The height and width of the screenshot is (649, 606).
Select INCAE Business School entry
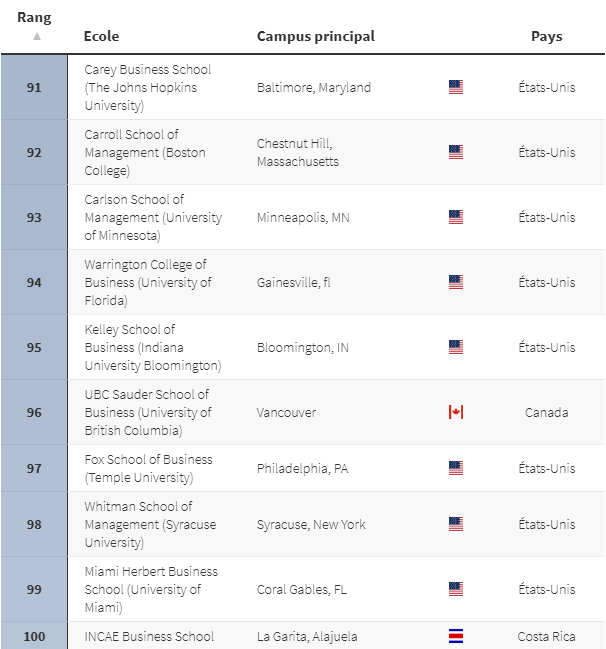pos(149,636)
